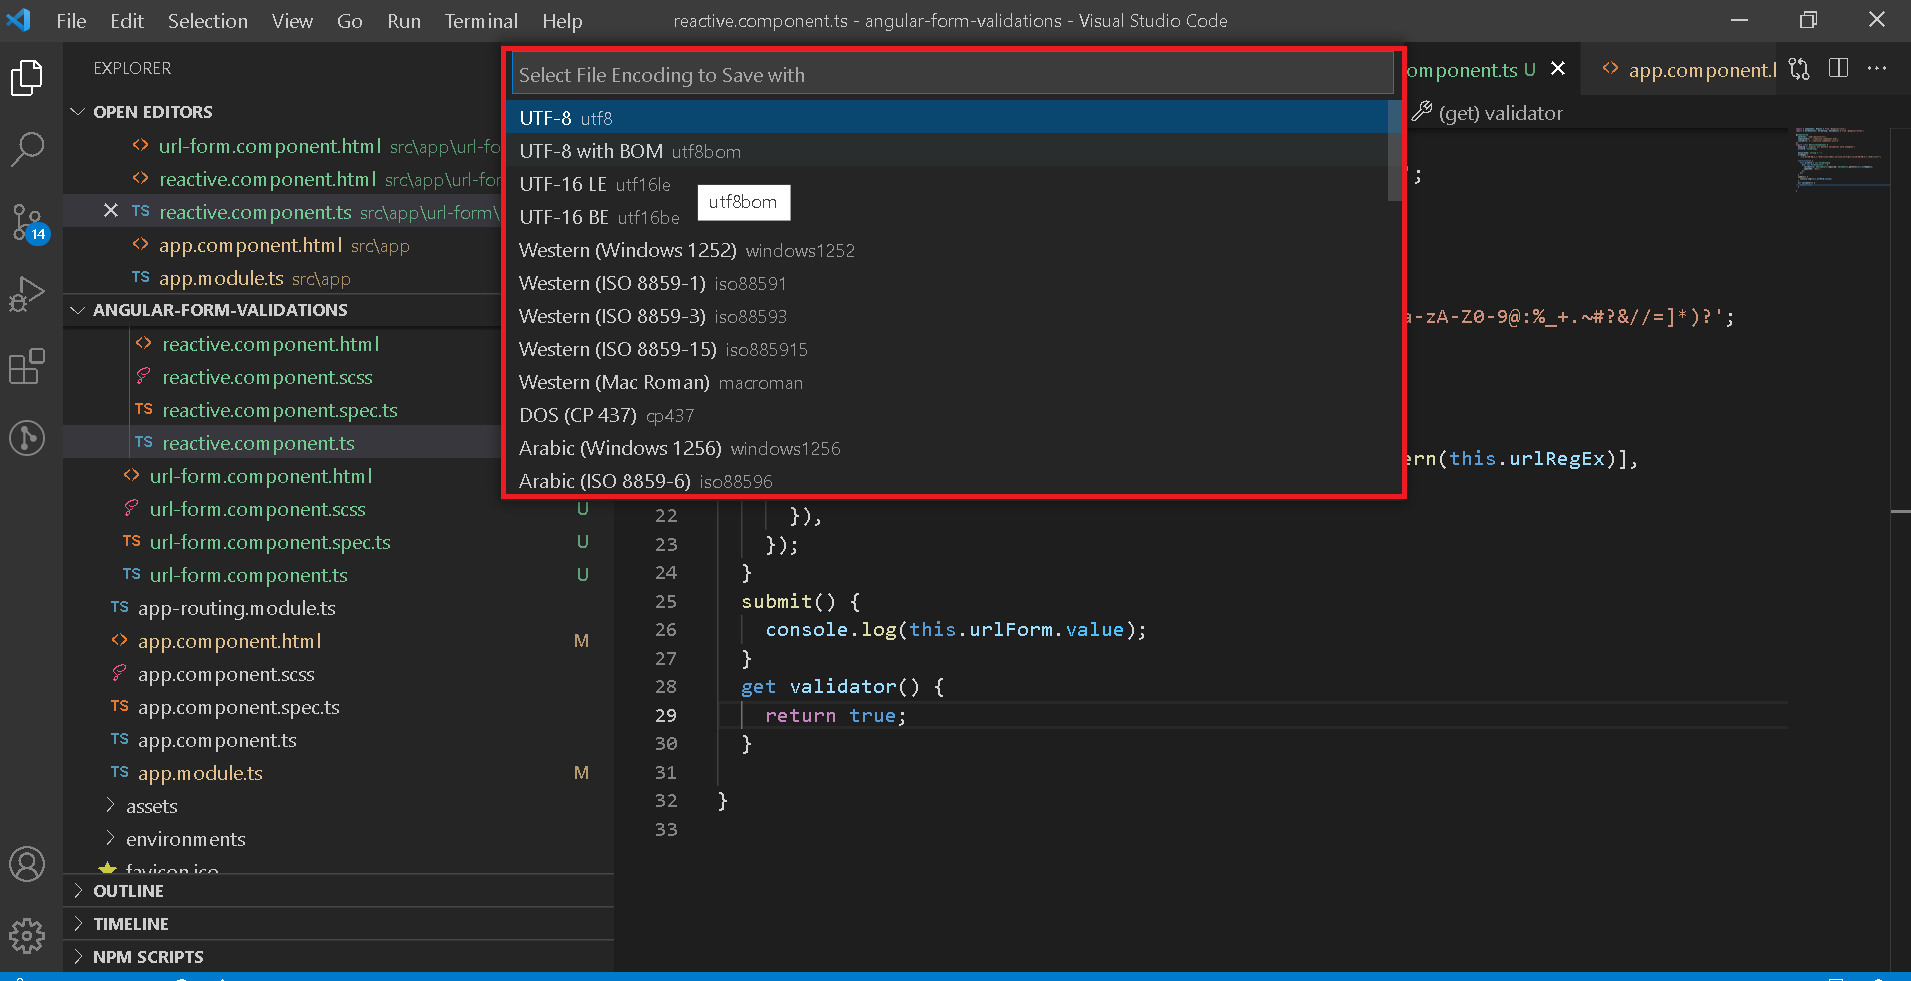This screenshot has width=1911, height=981.
Task: Open the Terminal menu
Action: 481,20
